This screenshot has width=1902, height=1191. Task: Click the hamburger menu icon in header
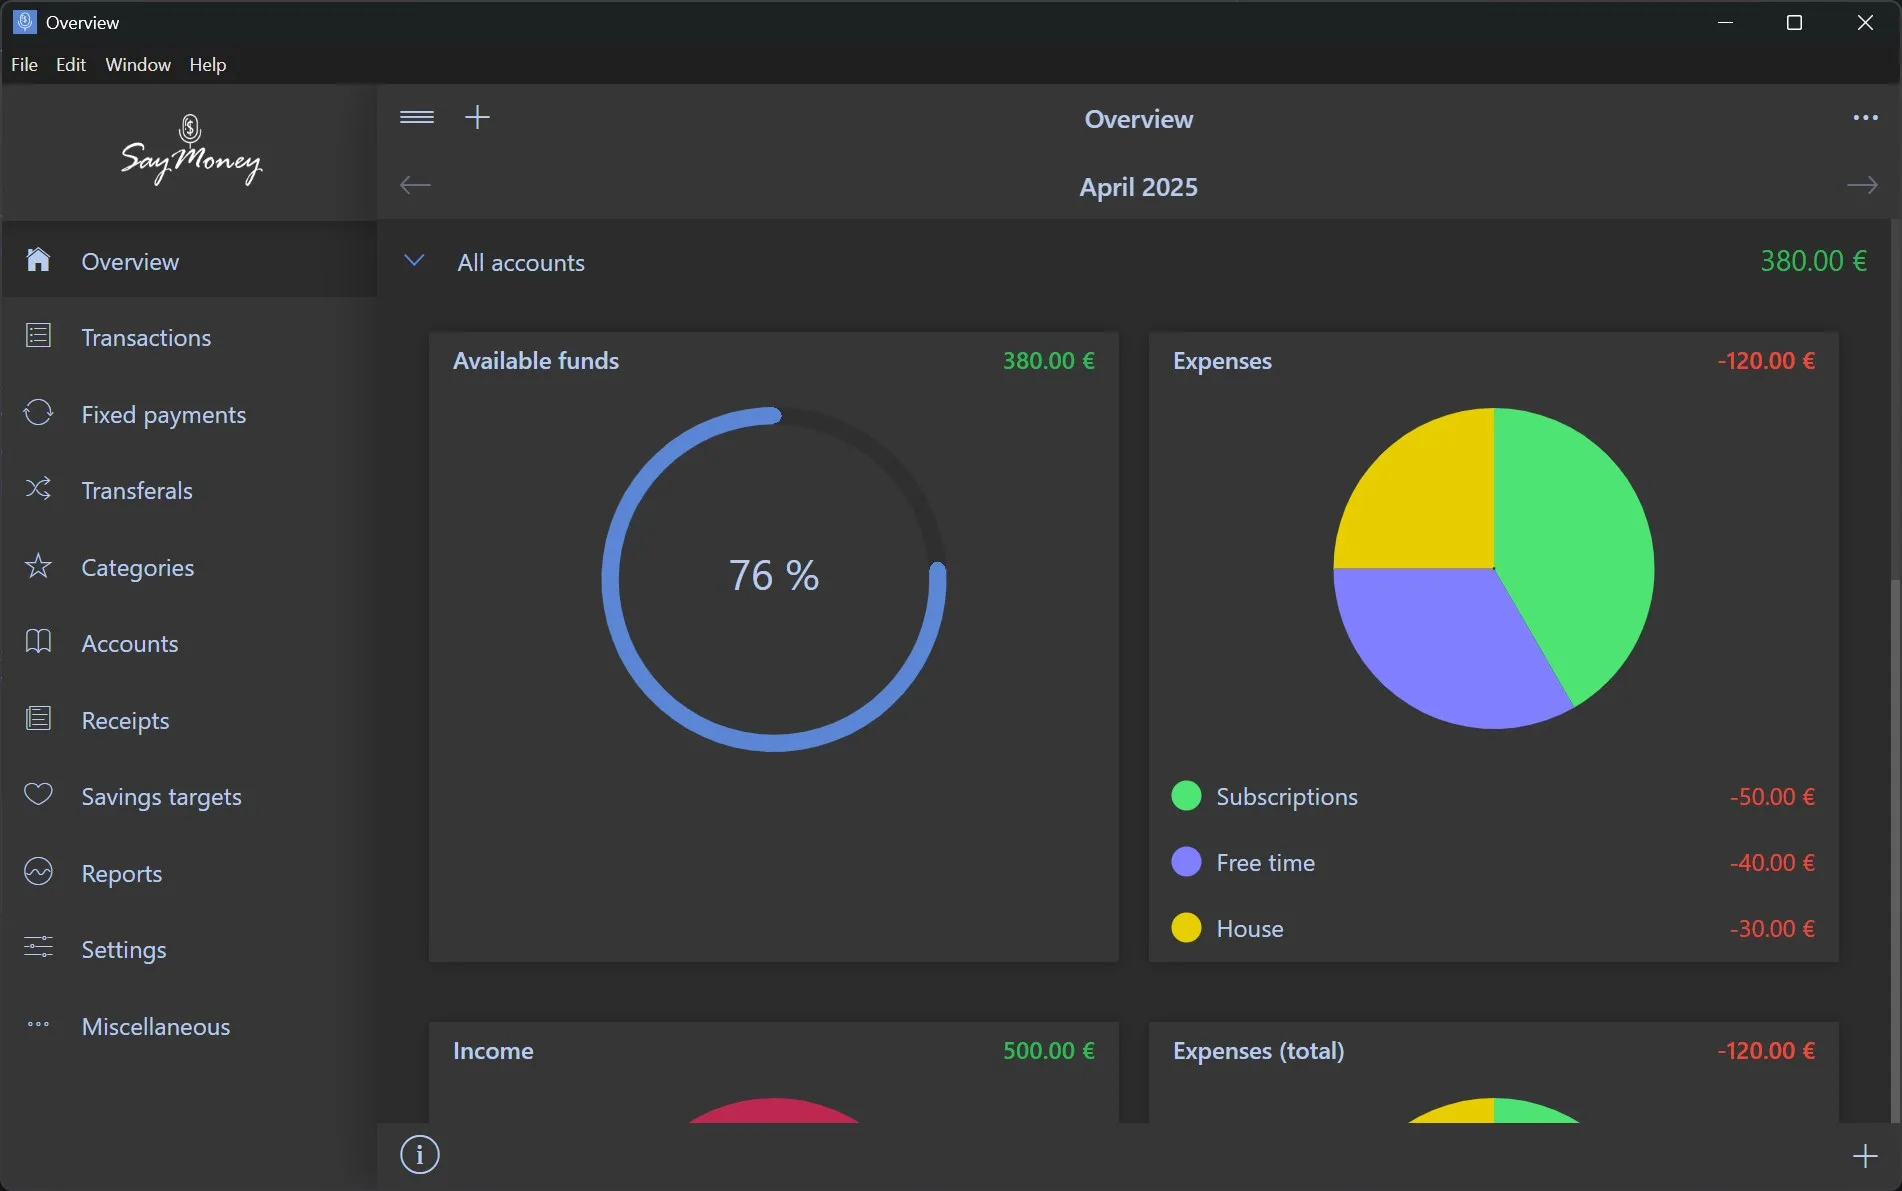click(x=416, y=118)
